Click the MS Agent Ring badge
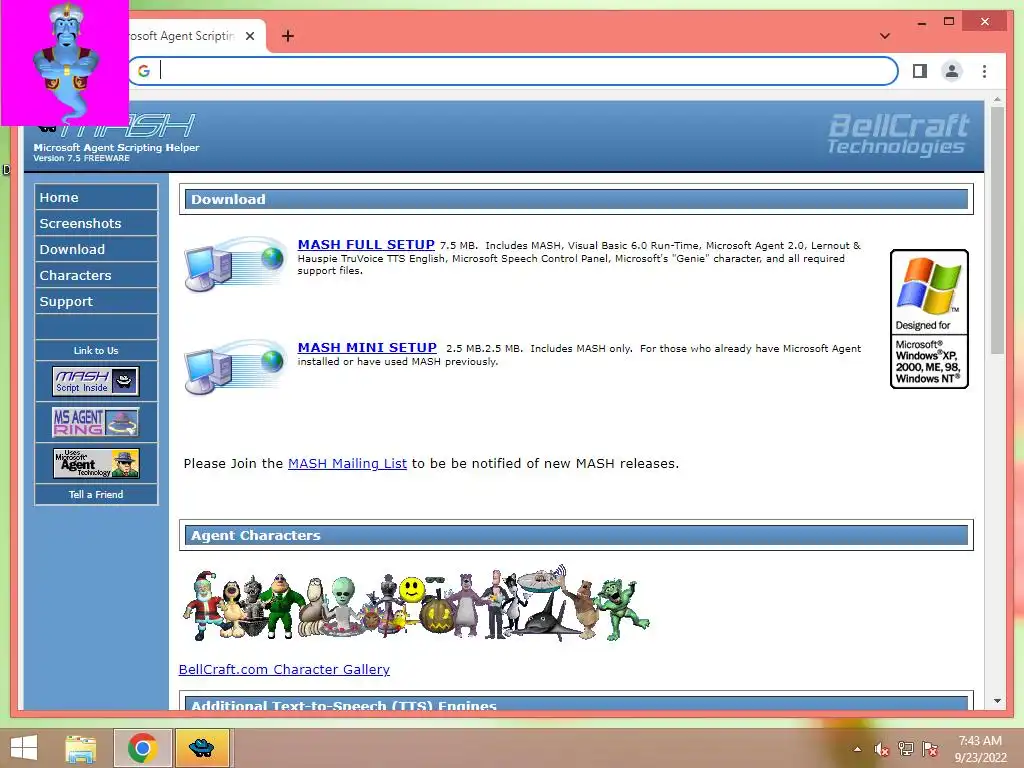 (96, 422)
